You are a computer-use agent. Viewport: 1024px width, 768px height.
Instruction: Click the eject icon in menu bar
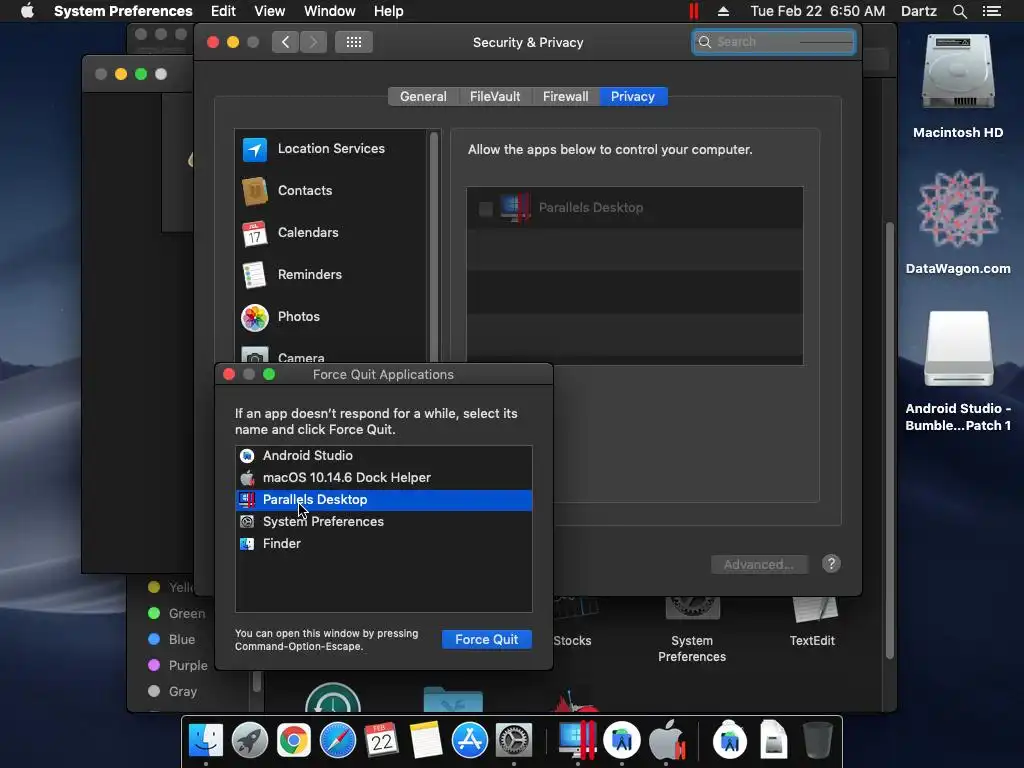point(724,11)
